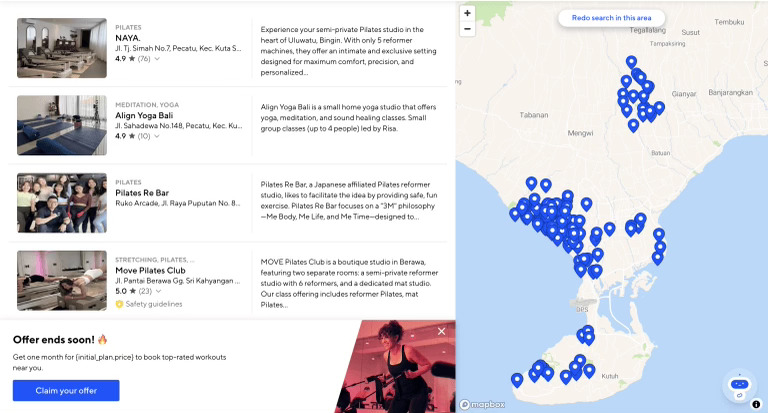Click the map pin closest to Kutuh
This screenshot has height=413, width=768.
(x=589, y=370)
